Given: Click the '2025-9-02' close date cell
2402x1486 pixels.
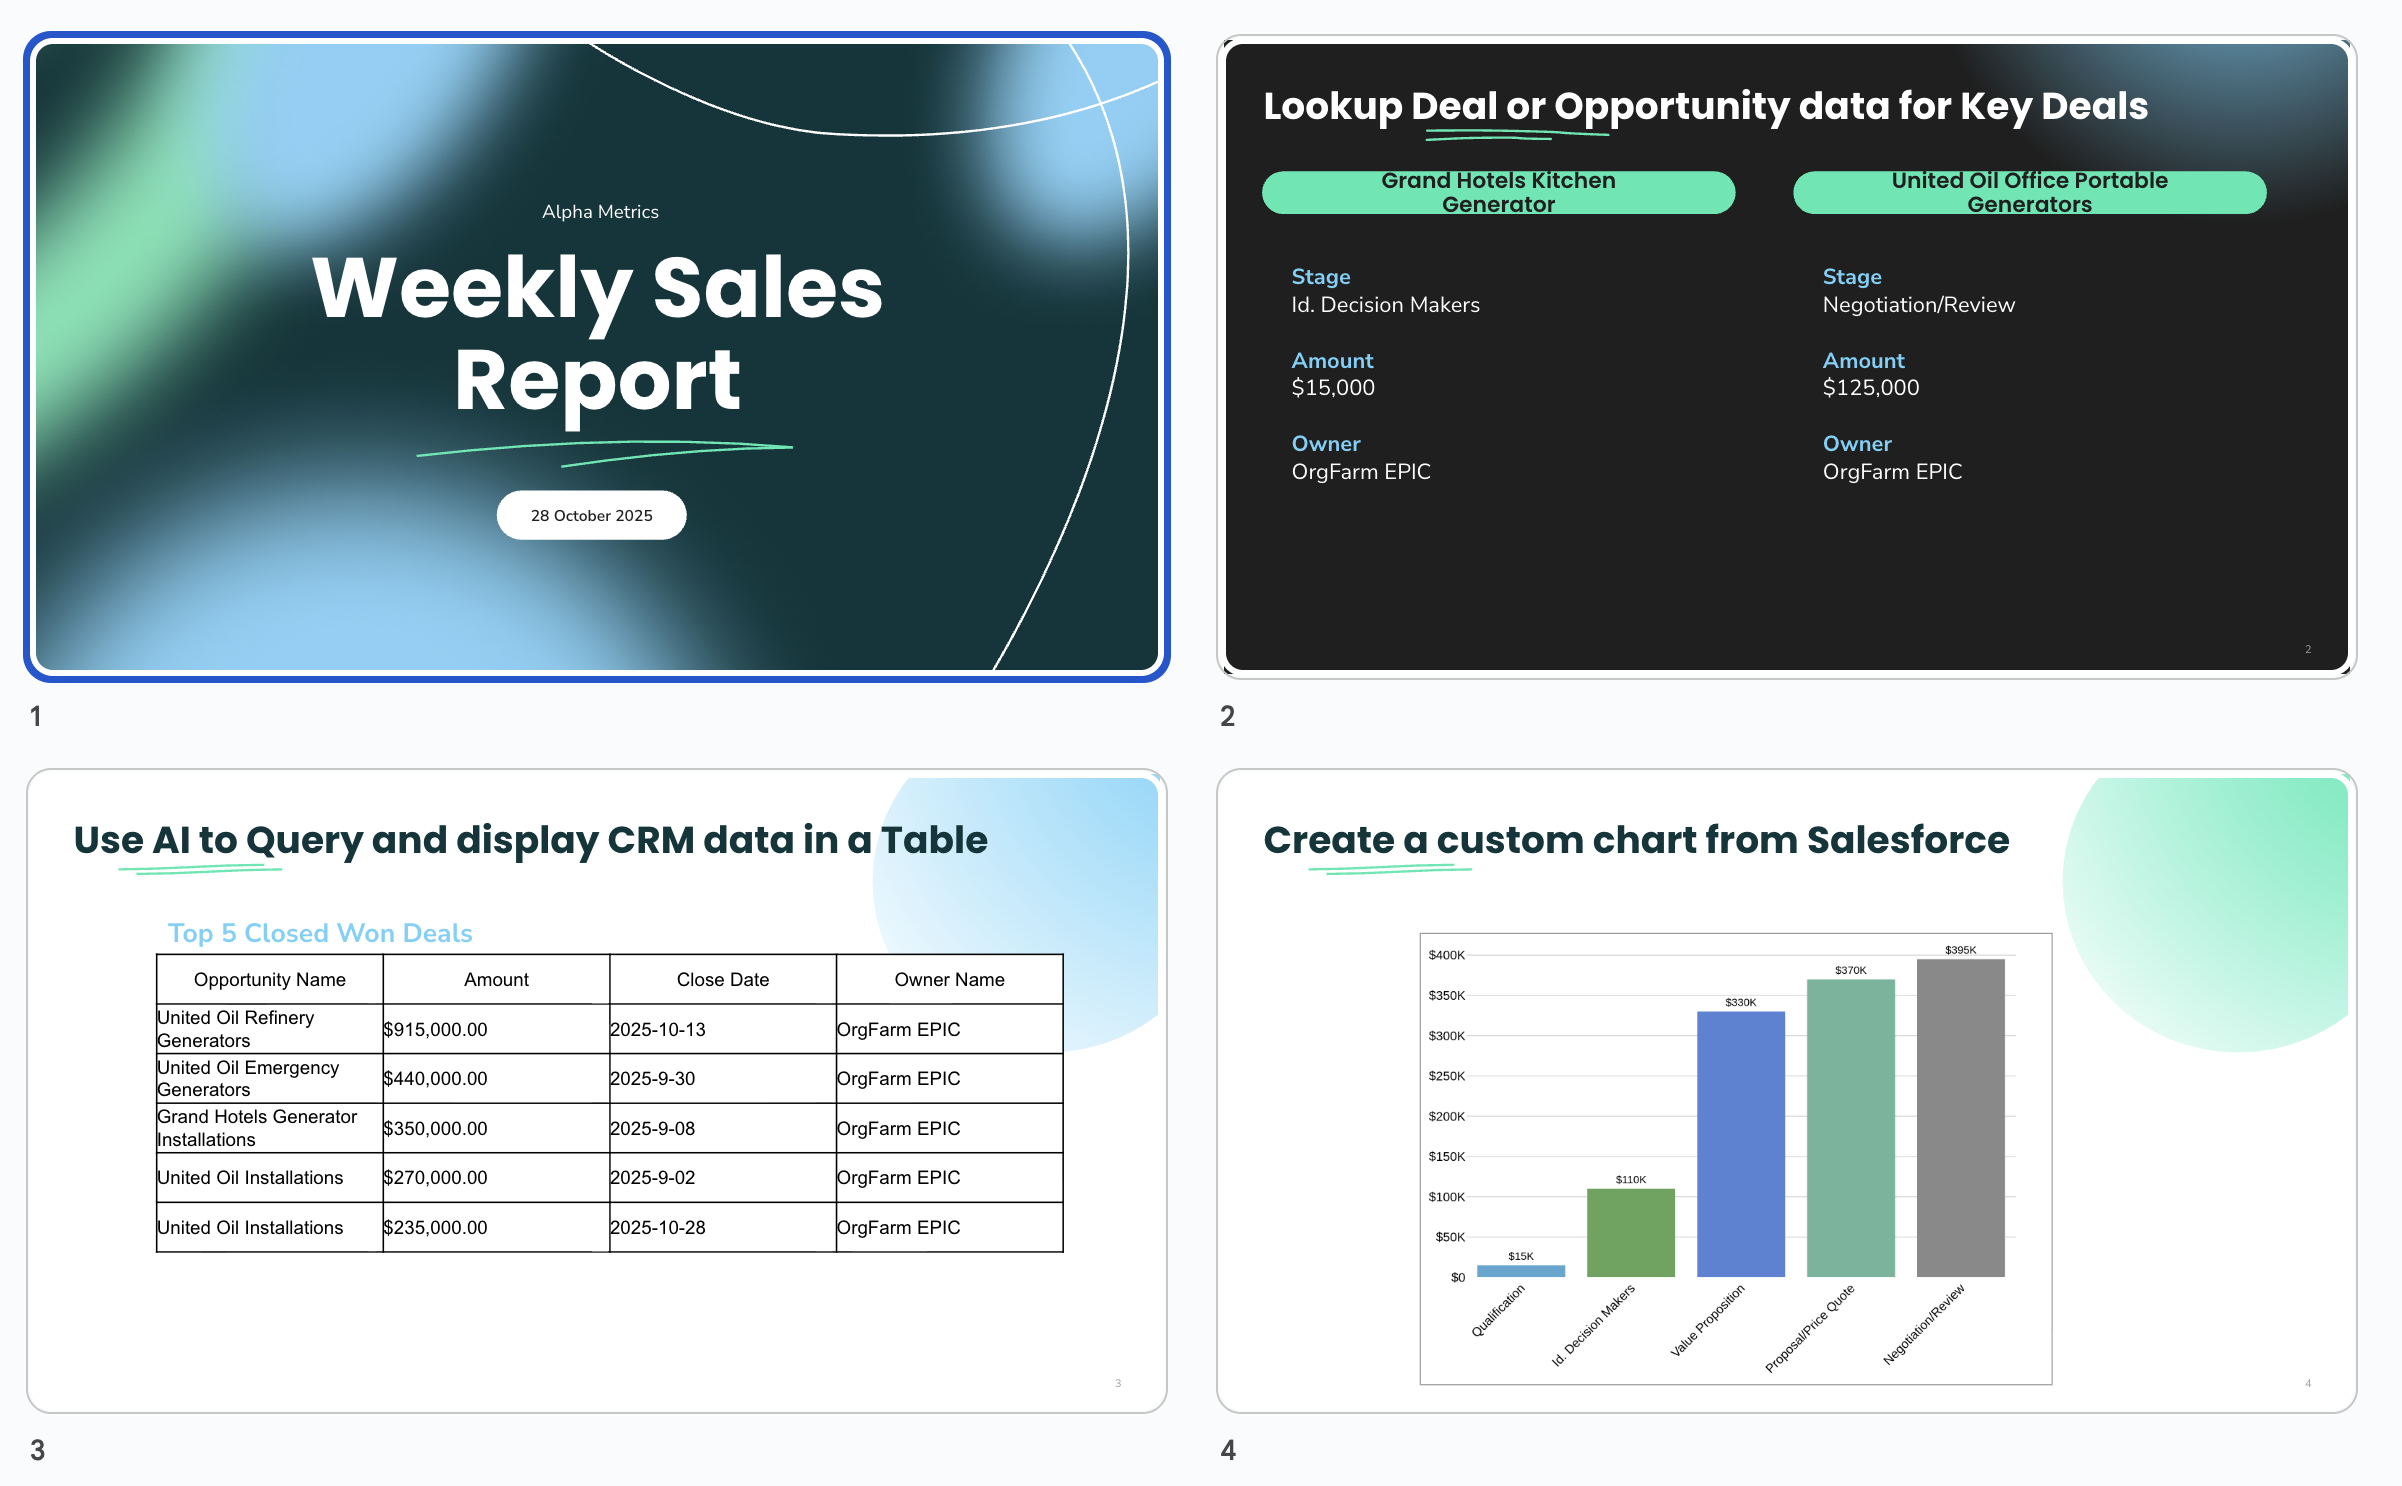Looking at the screenshot, I should pyautogui.click(x=723, y=1178).
